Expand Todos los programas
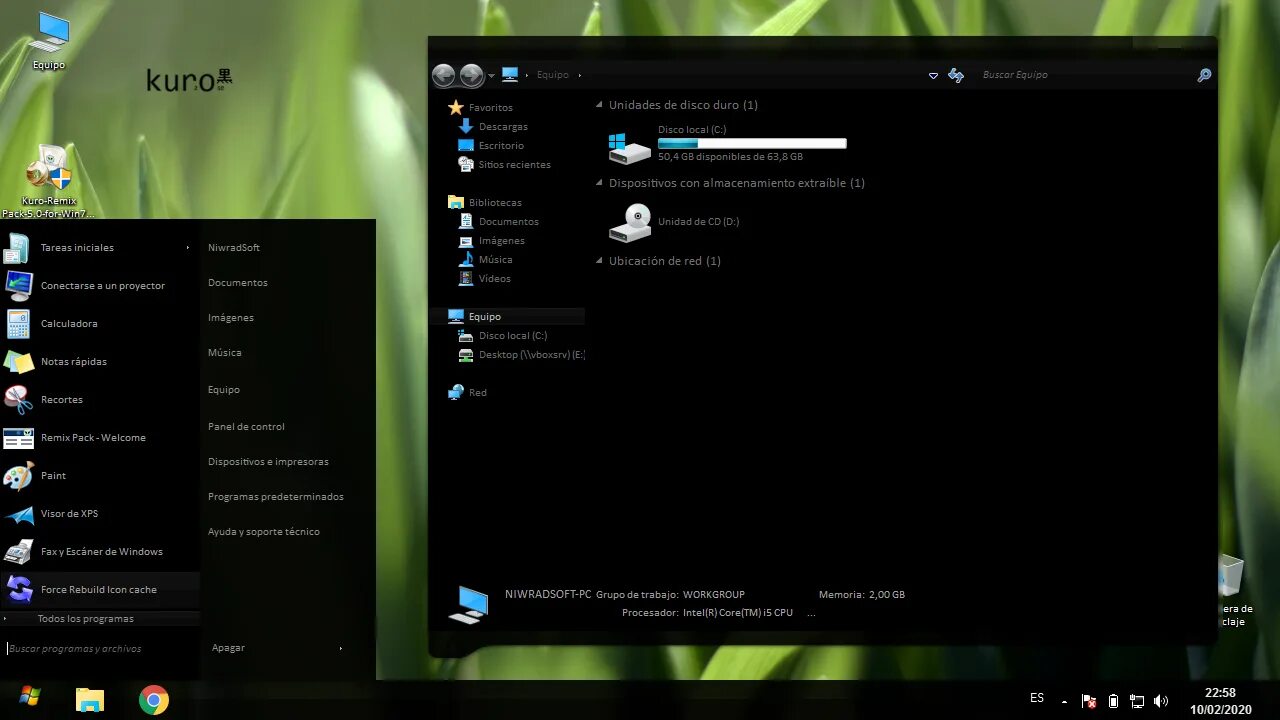1280x720 pixels. 100,618
